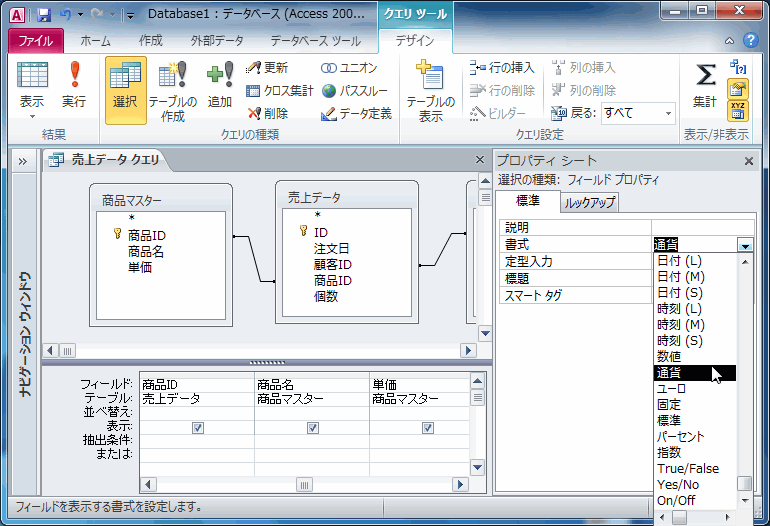Select ユーロ in format list

695,388
